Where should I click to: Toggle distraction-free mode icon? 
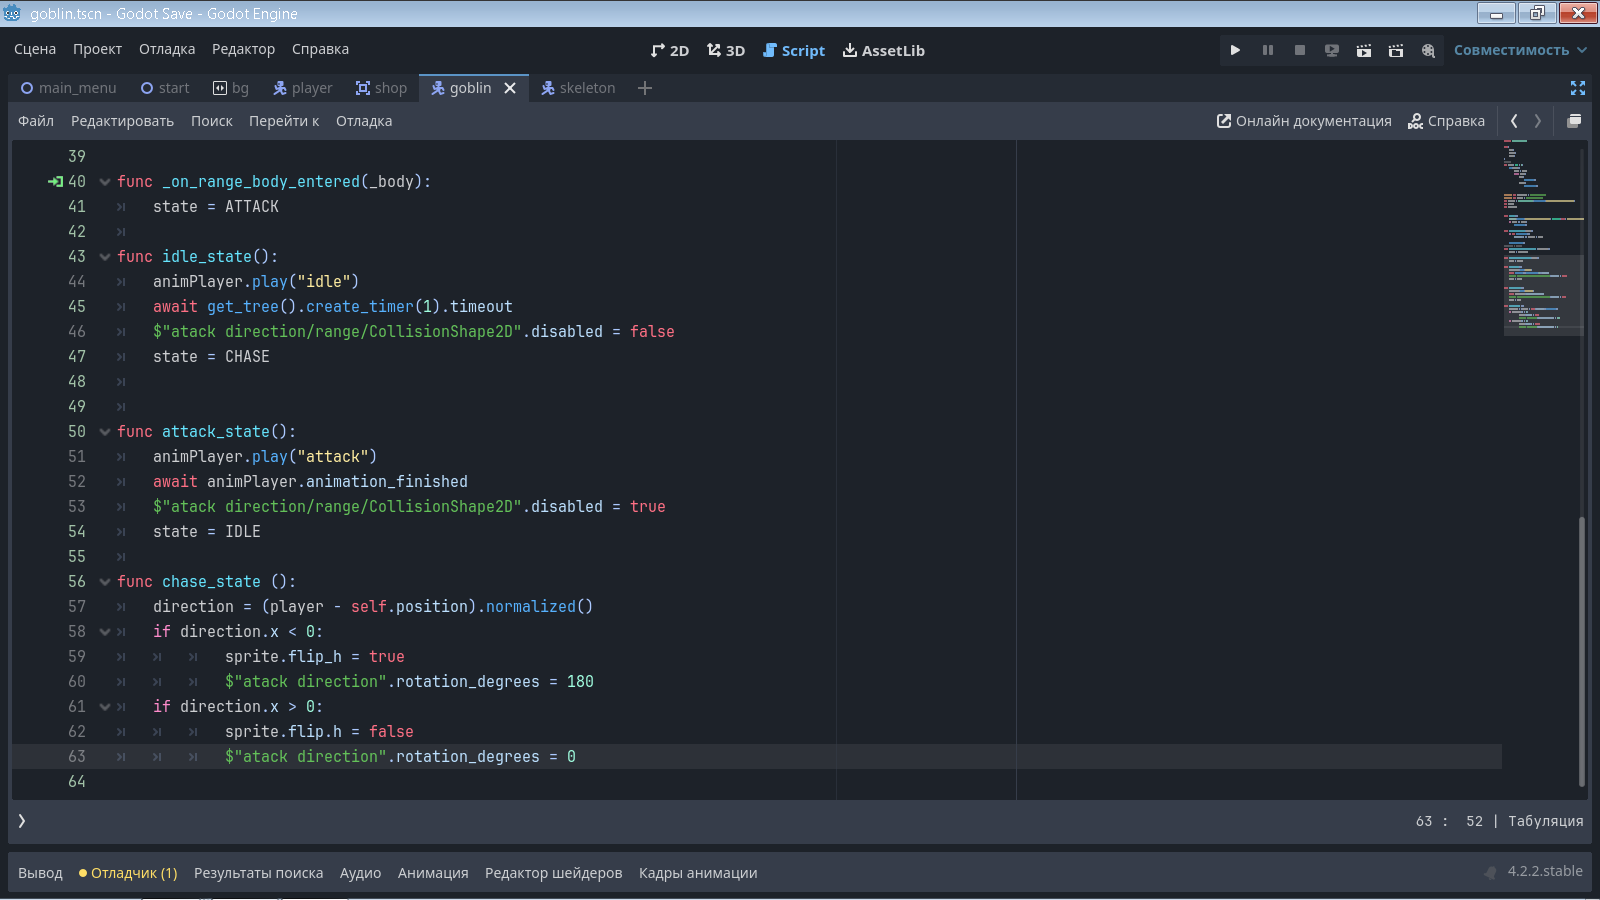pos(1578,88)
